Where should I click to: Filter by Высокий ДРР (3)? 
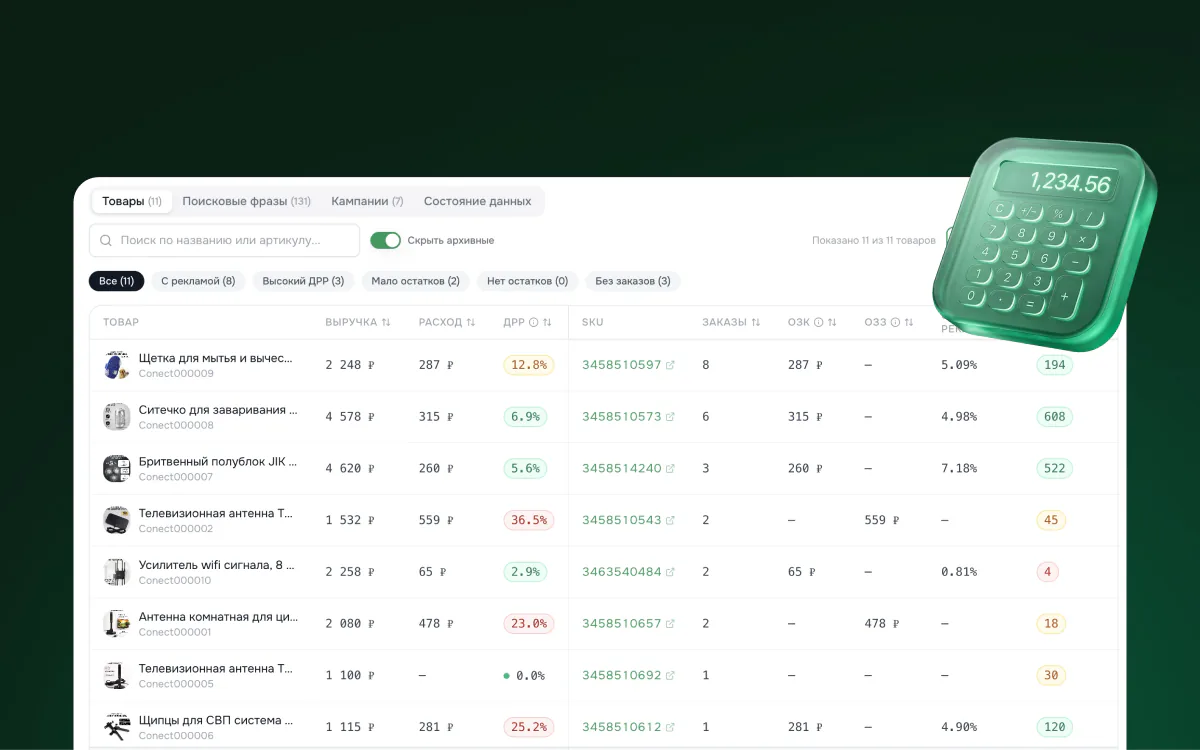point(303,281)
